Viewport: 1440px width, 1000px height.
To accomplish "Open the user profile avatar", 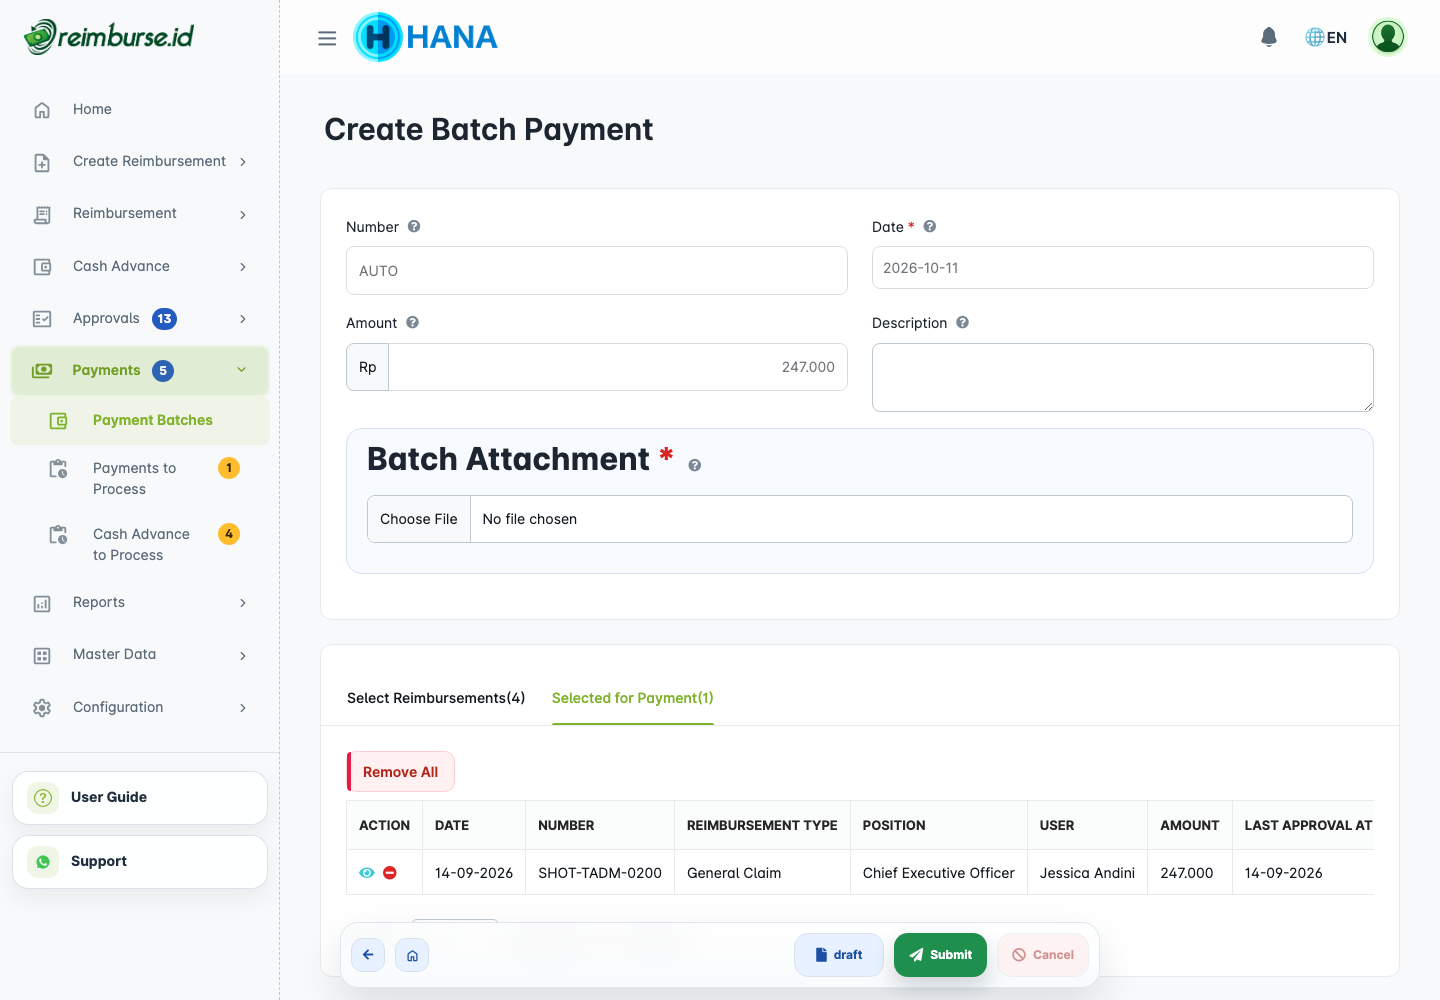I will [x=1388, y=37].
